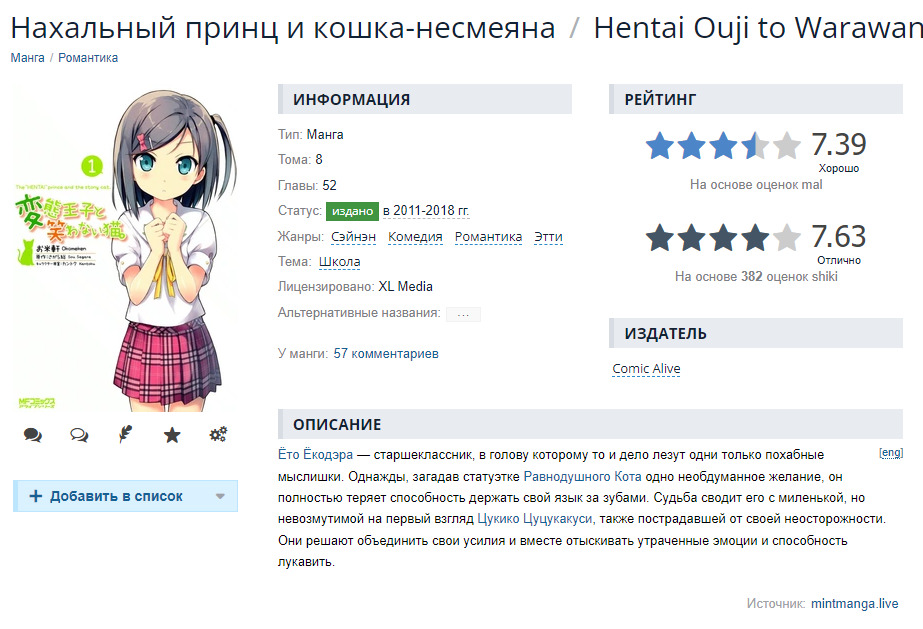
Task: Click the feather quill review icon
Action: 125,435
